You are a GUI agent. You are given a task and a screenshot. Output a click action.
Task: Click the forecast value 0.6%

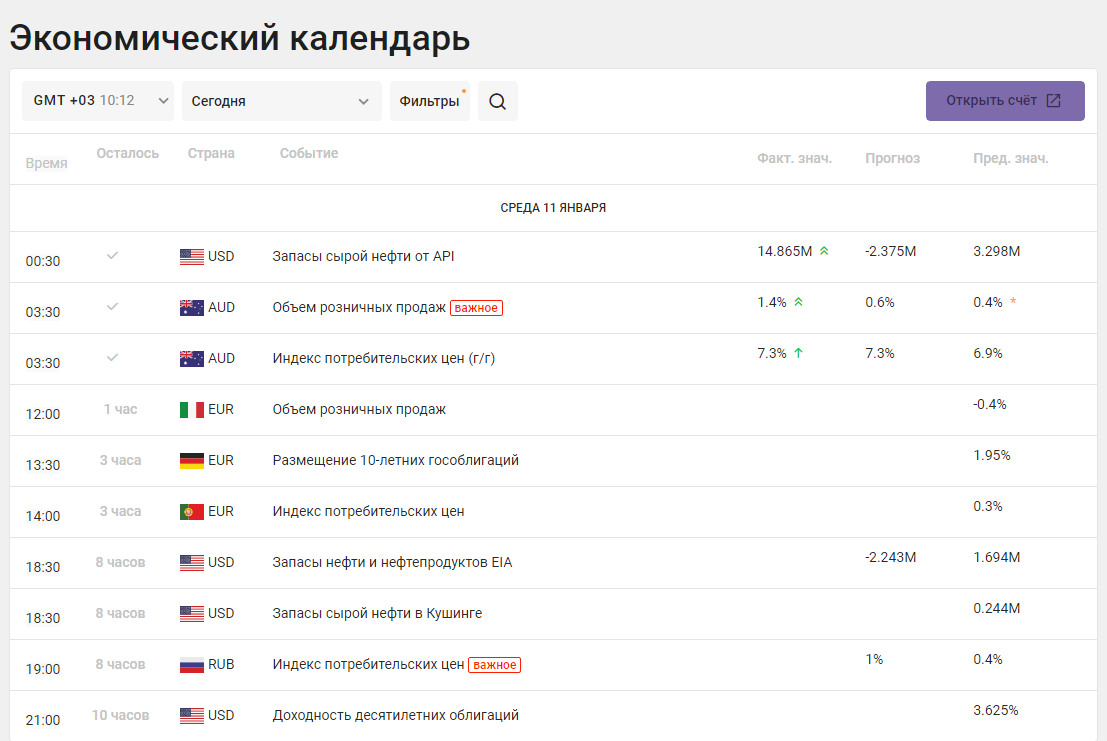pos(880,302)
